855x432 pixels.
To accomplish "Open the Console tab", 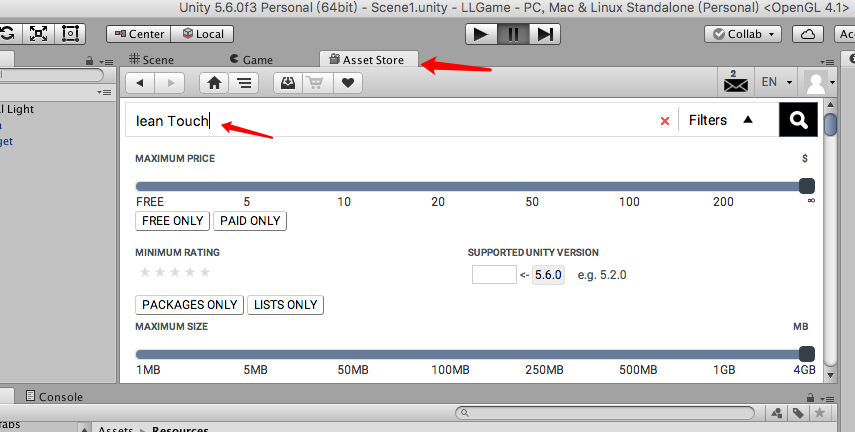I will [55, 397].
